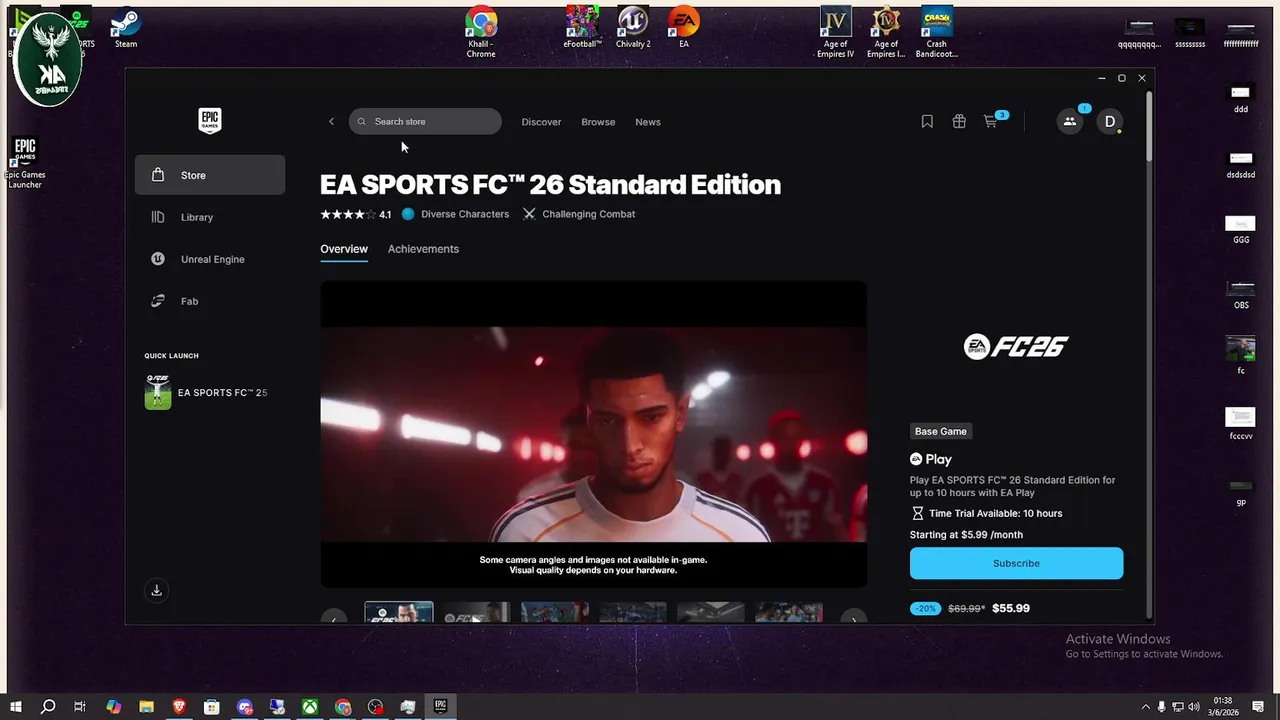Click the game trailer video player
The image size is (1280, 720).
(593, 434)
